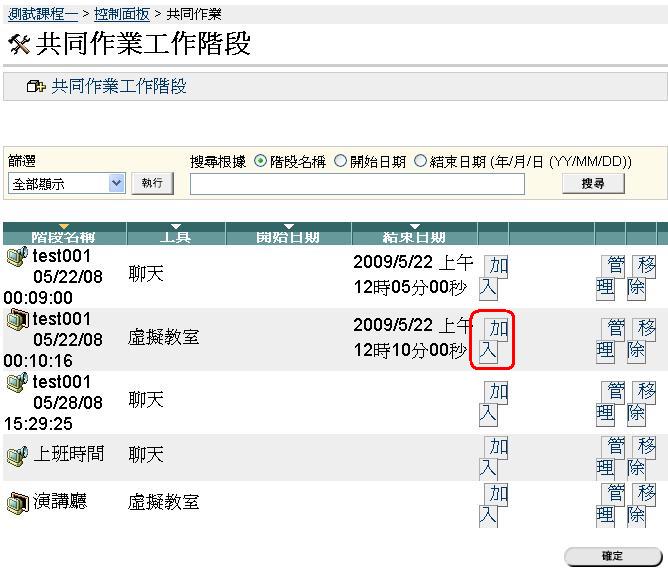The height and width of the screenshot is (573, 668).
Task: Click the 共同作業工作階段 add-session icon
Action: coord(36,87)
